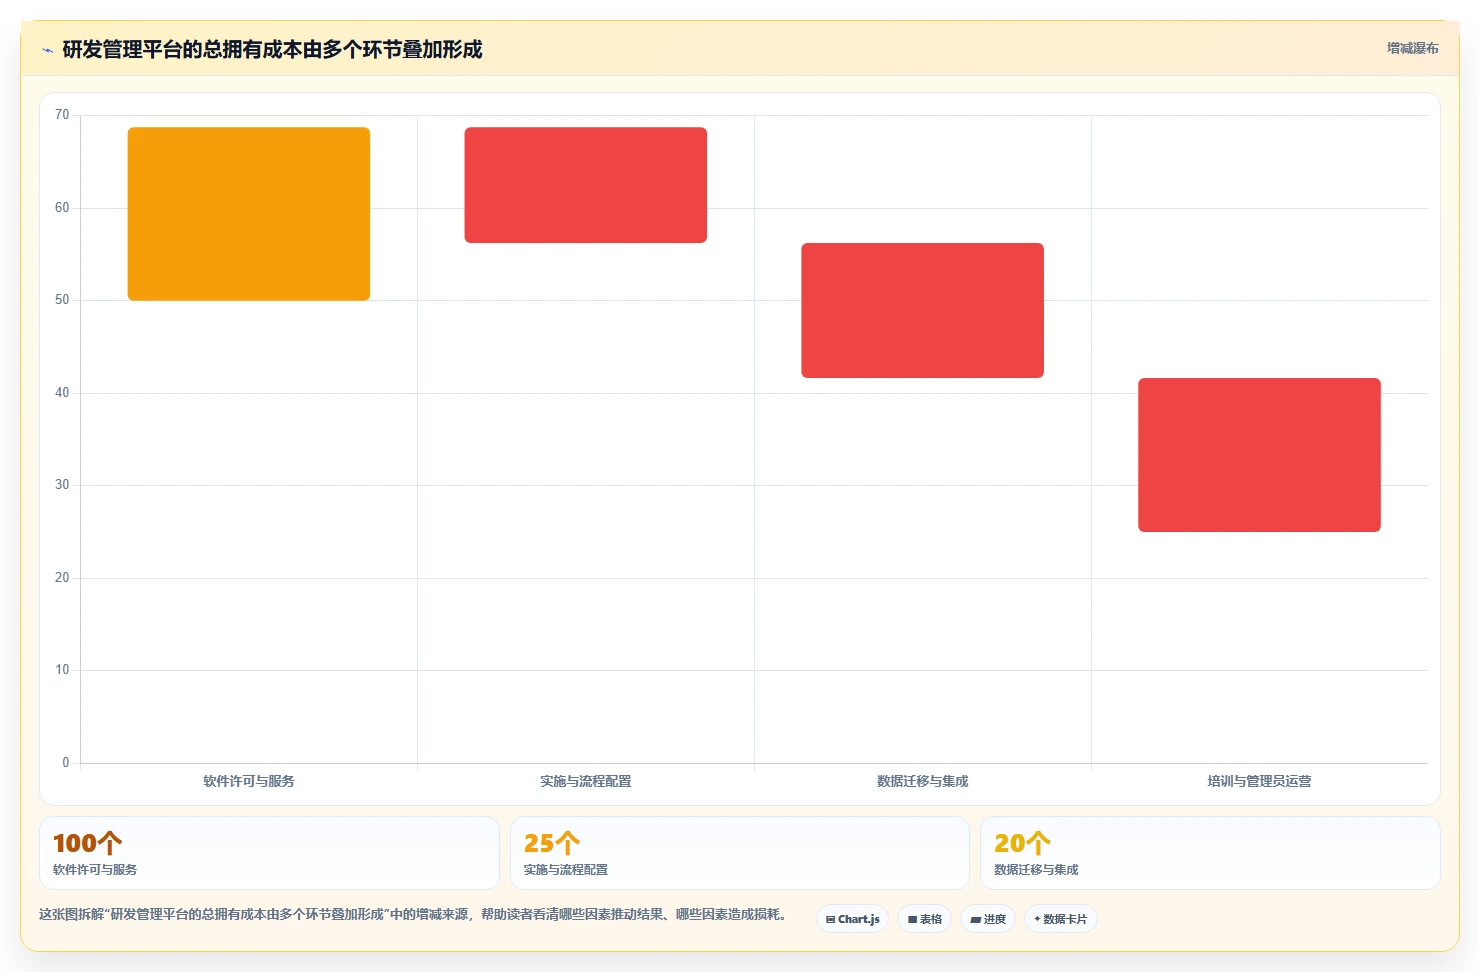This screenshot has width=1480, height=972.
Task: Click the x-axis label 软件许可与服务
Action: coord(249,781)
